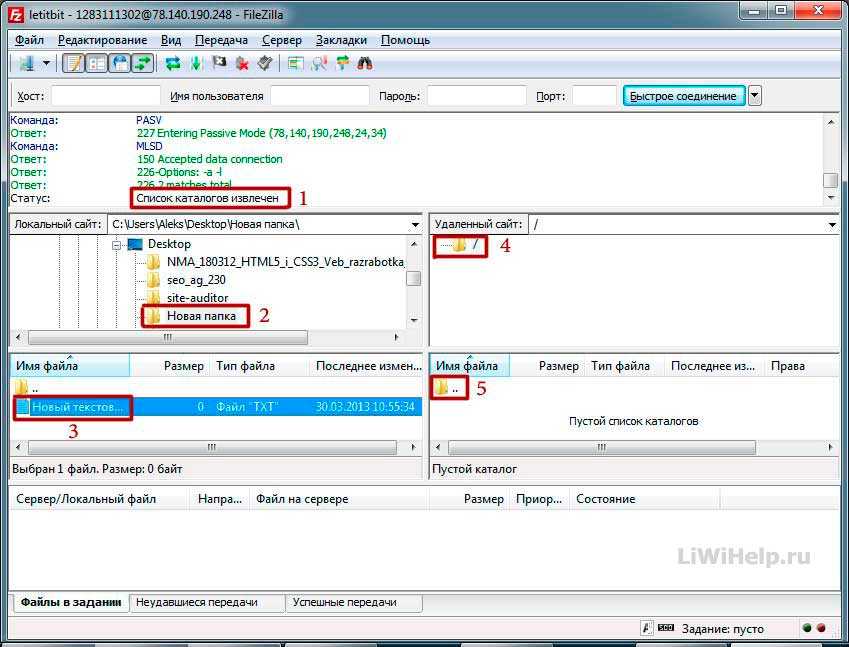Open the Файл menu

tap(29, 40)
